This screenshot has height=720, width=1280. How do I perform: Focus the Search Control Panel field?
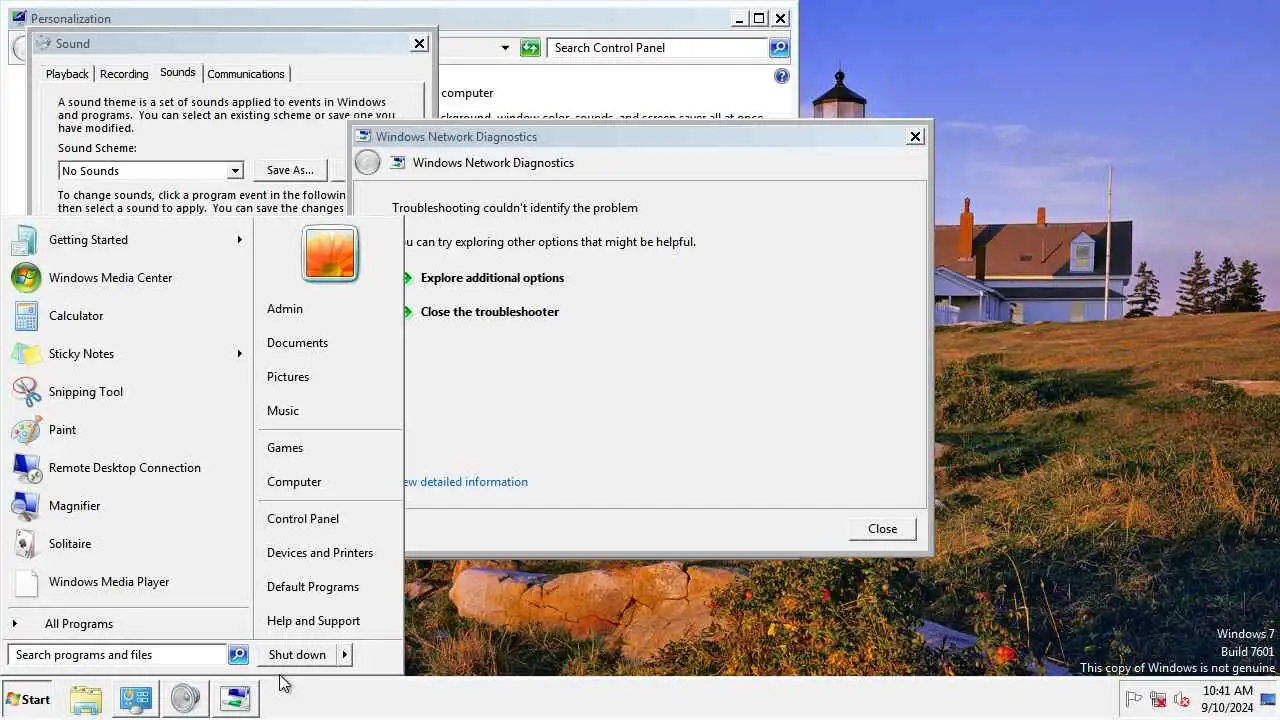click(658, 48)
